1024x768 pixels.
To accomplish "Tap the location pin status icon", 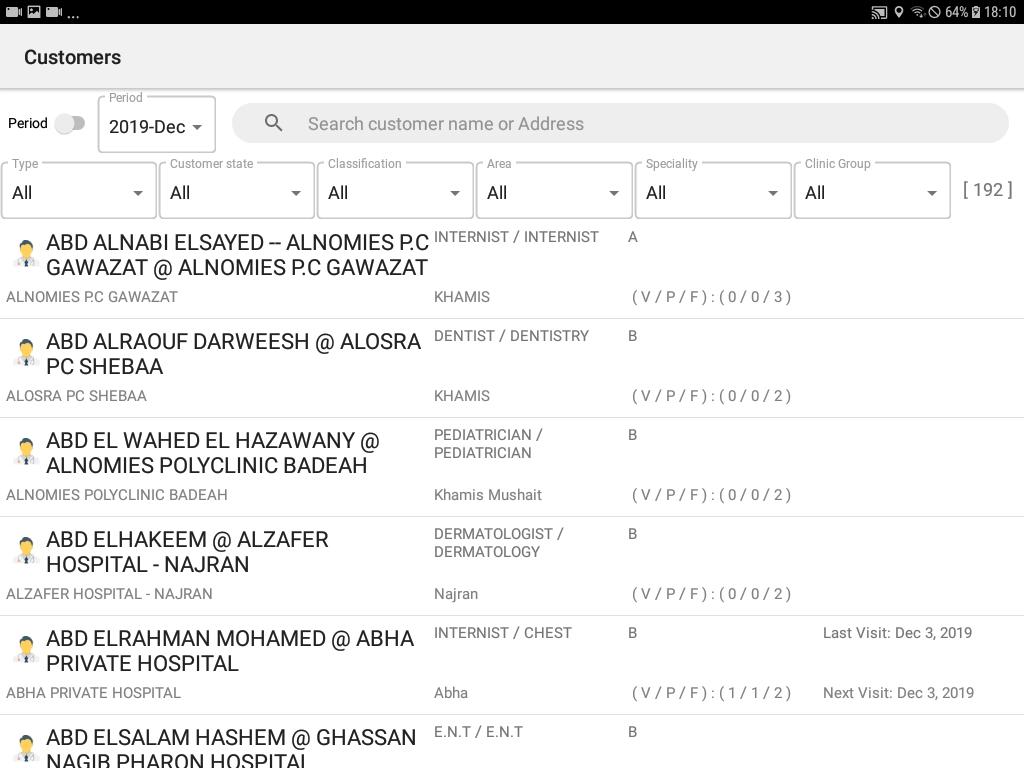I will tap(899, 12).
